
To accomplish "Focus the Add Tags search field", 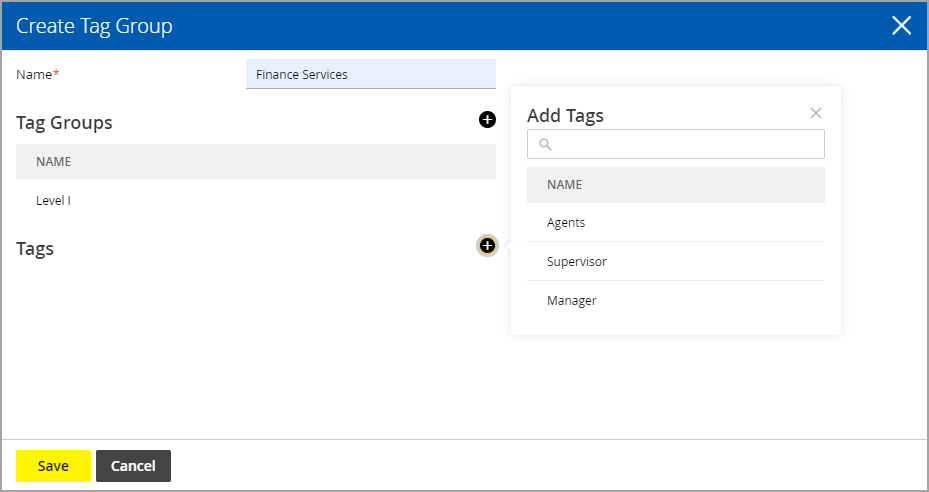I will coord(675,144).
